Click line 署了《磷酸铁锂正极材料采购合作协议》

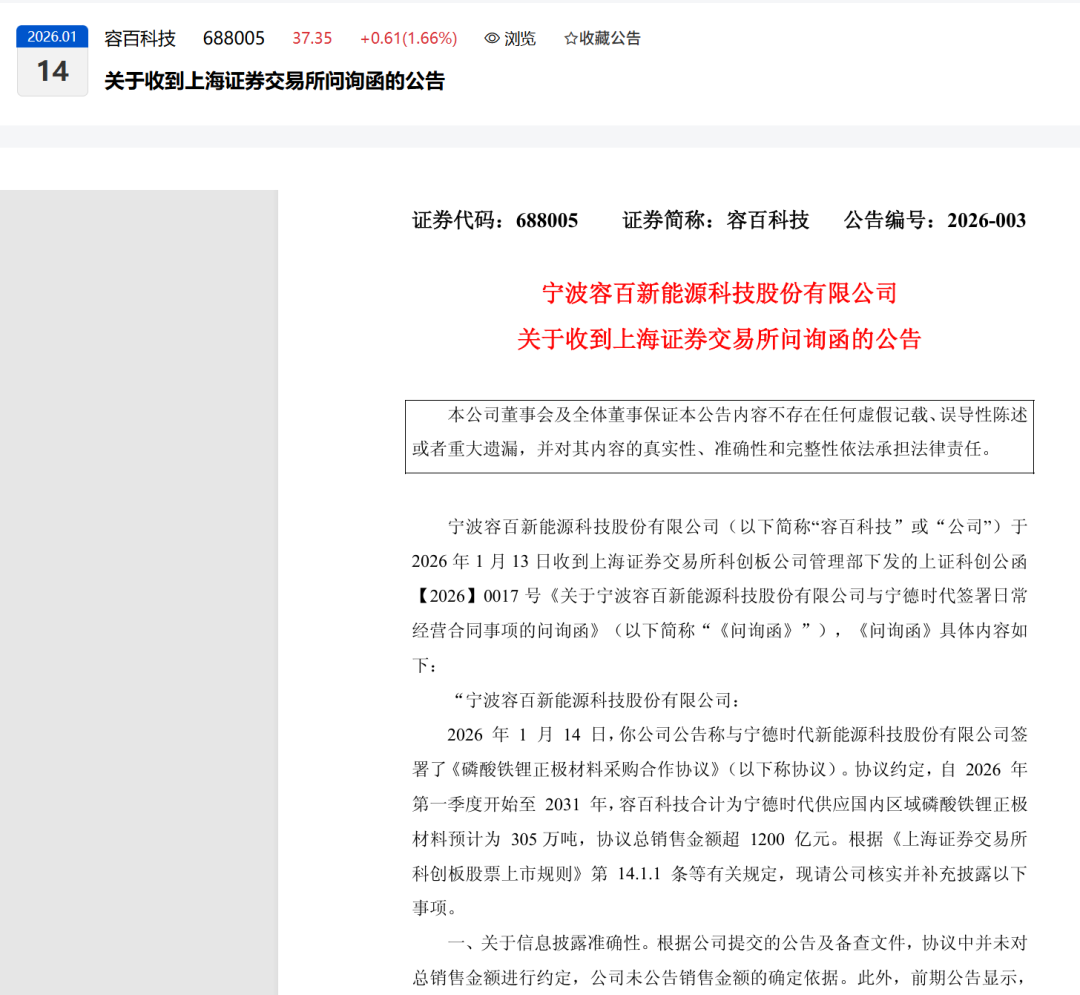(x=719, y=769)
